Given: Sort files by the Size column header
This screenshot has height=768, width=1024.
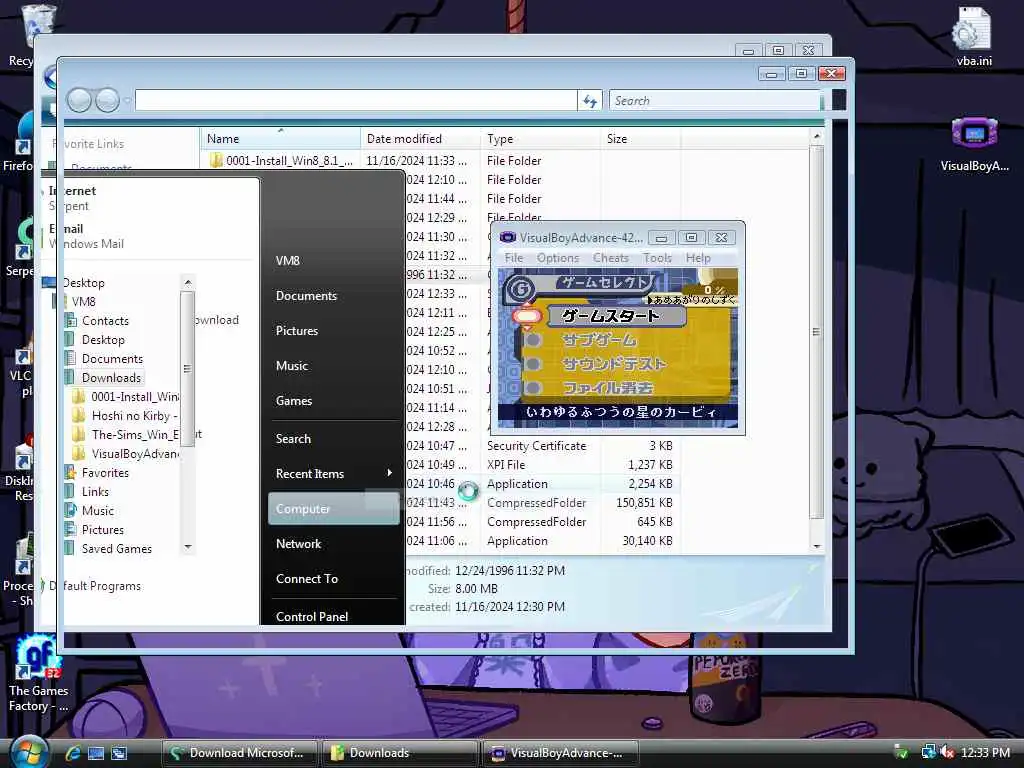Looking at the screenshot, I should 640,138.
